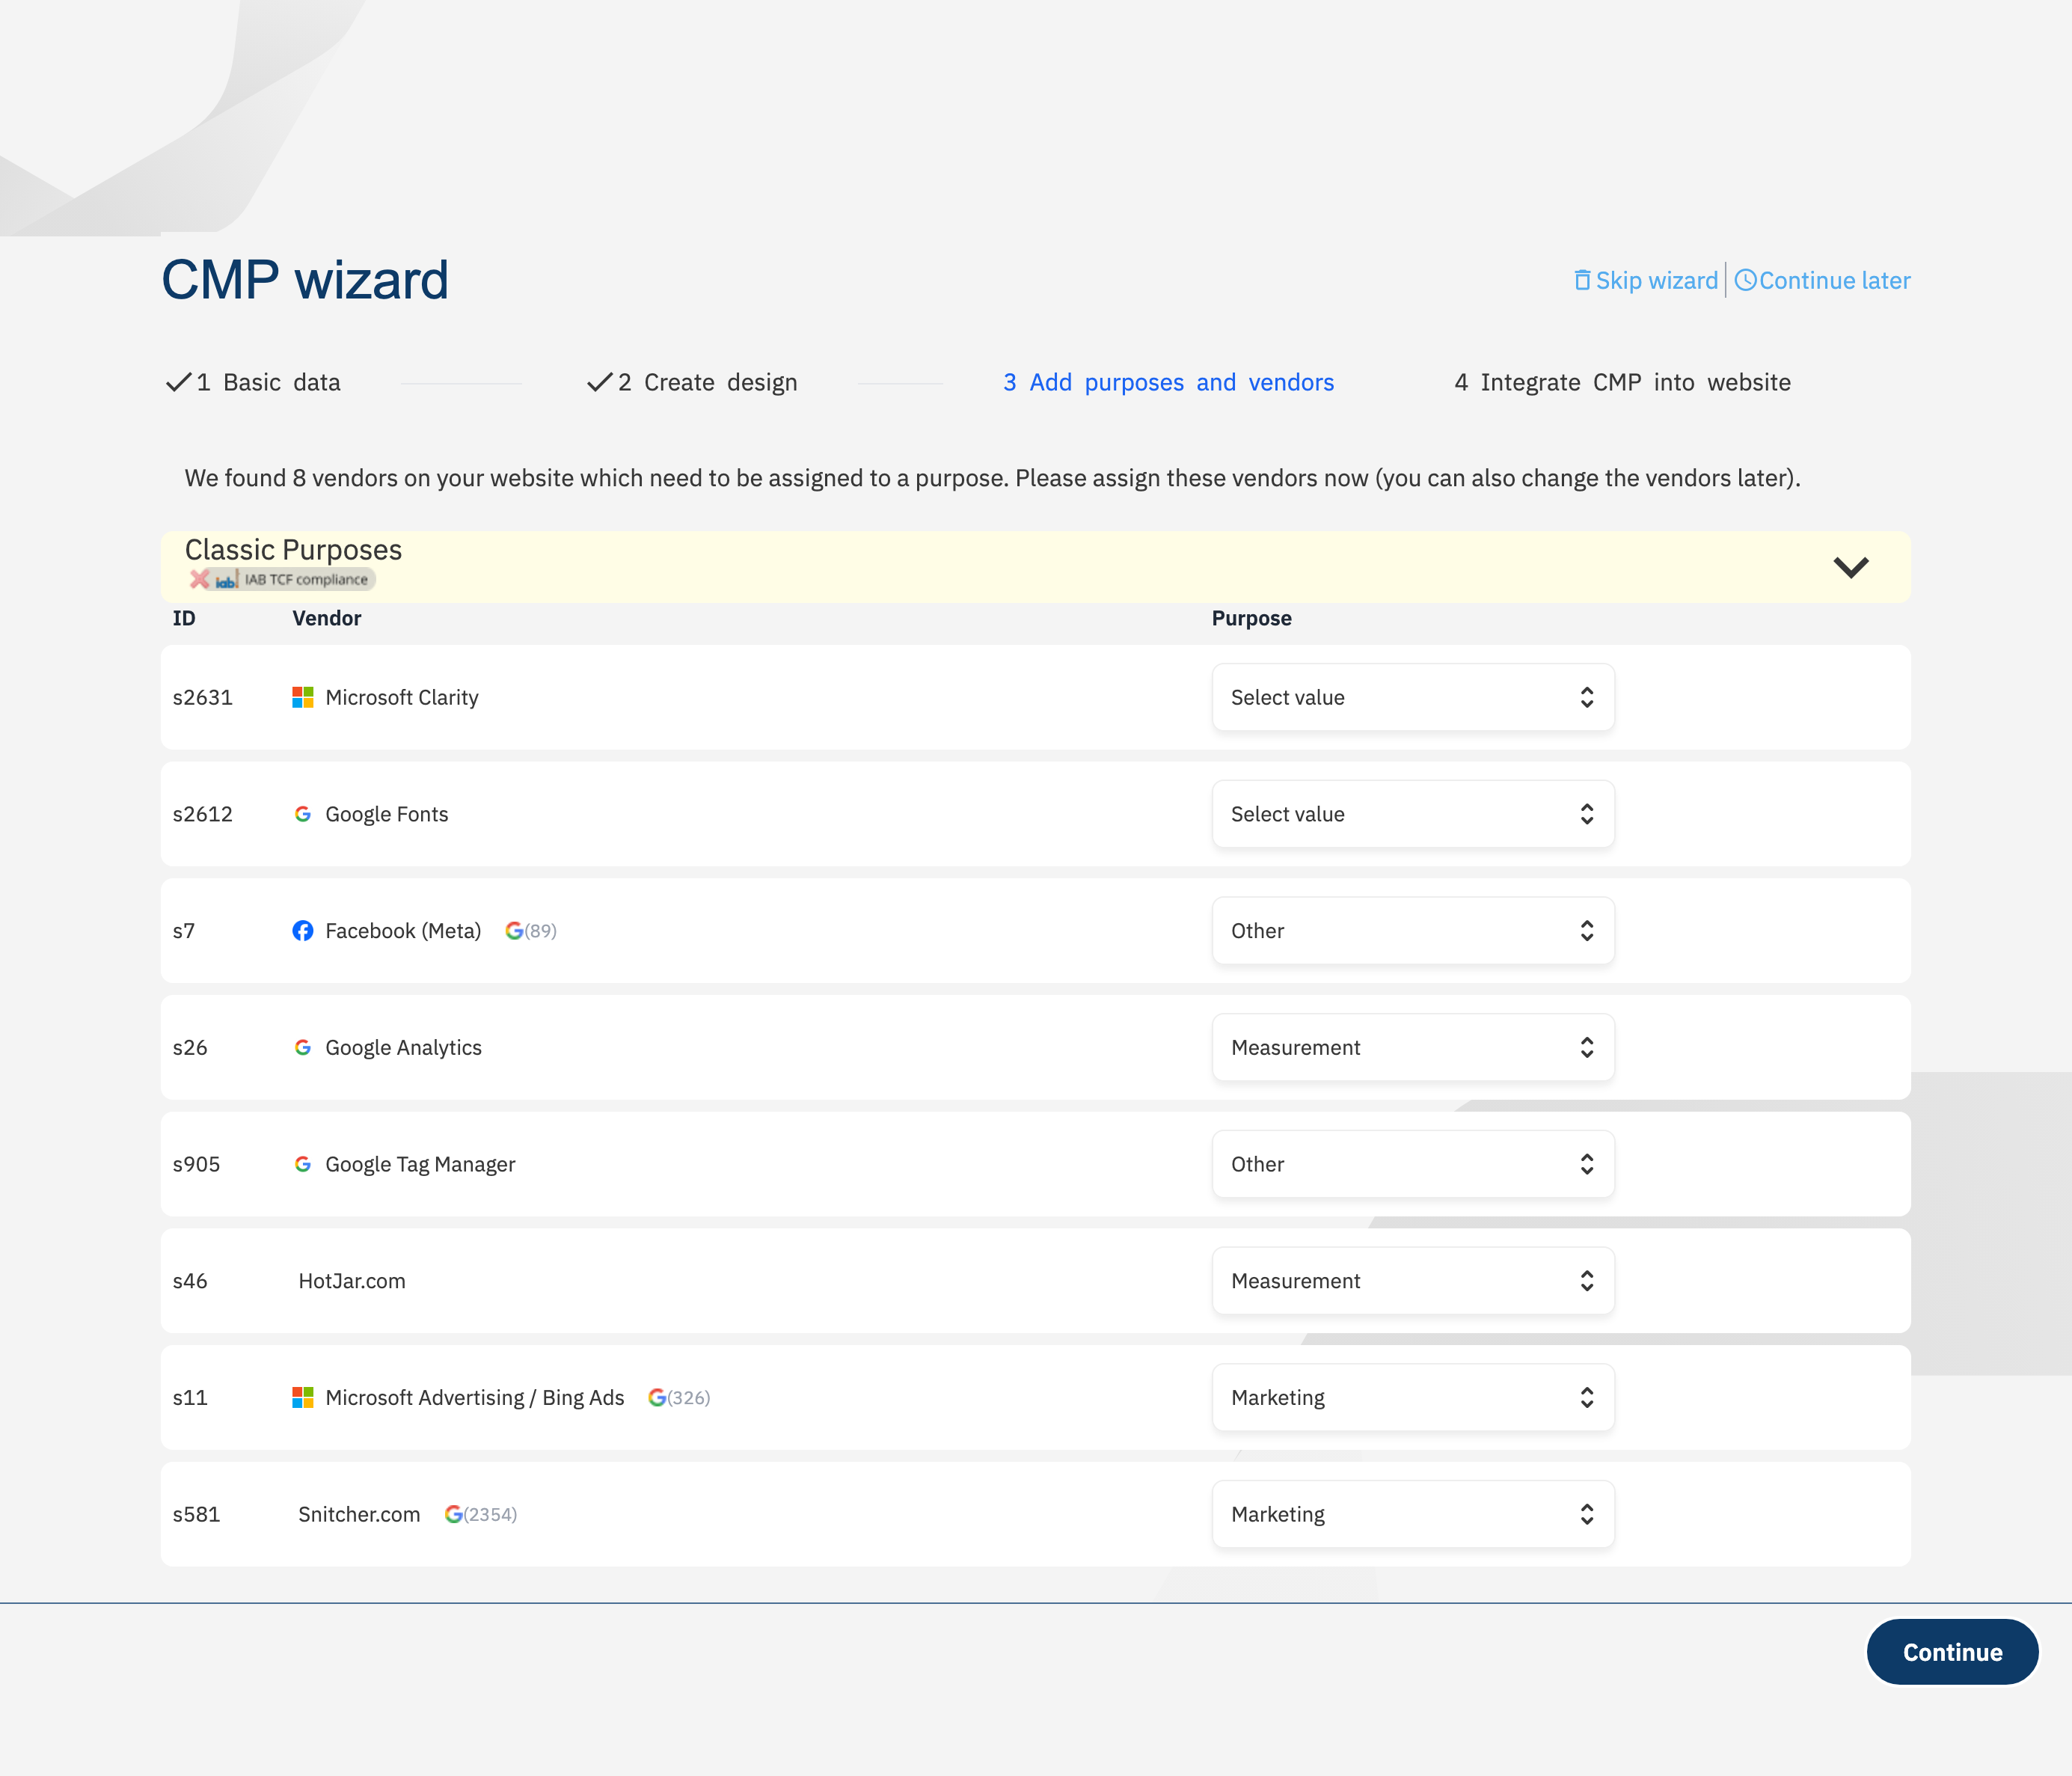Click the Skip wizard link
This screenshot has height=1776, width=2072.
1655,280
